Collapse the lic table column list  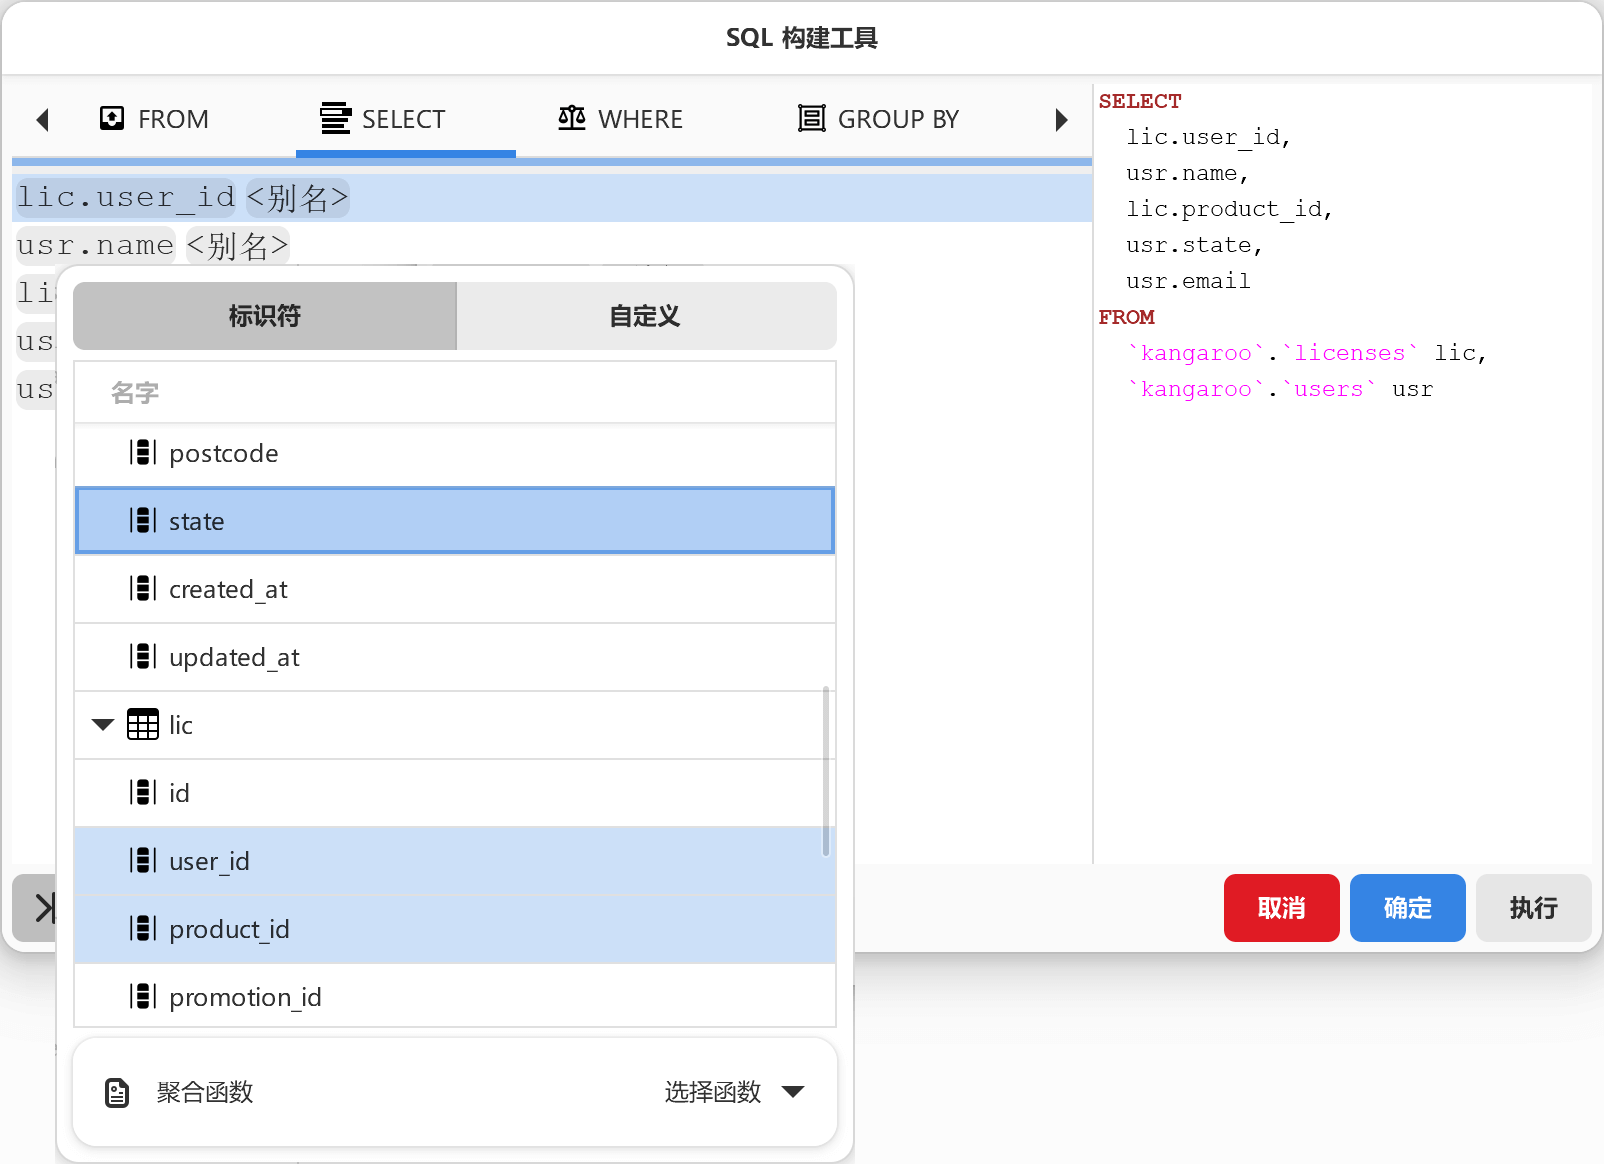[100, 725]
